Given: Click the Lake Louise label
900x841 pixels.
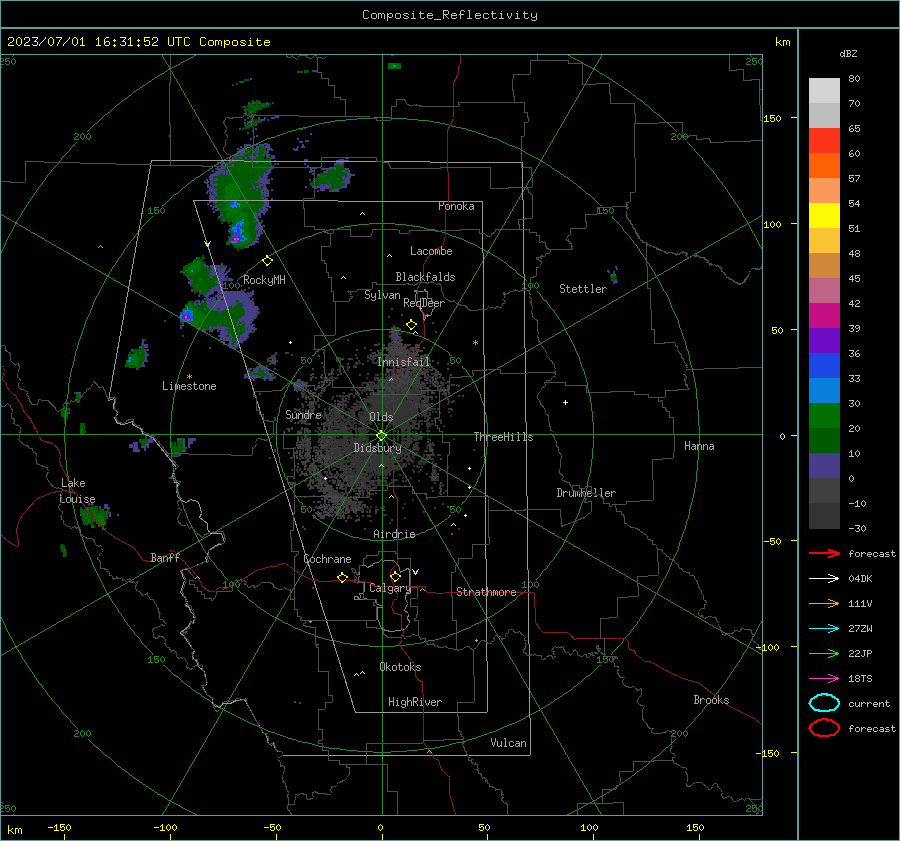Looking at the screenshot, I should [x=77, y=491].
